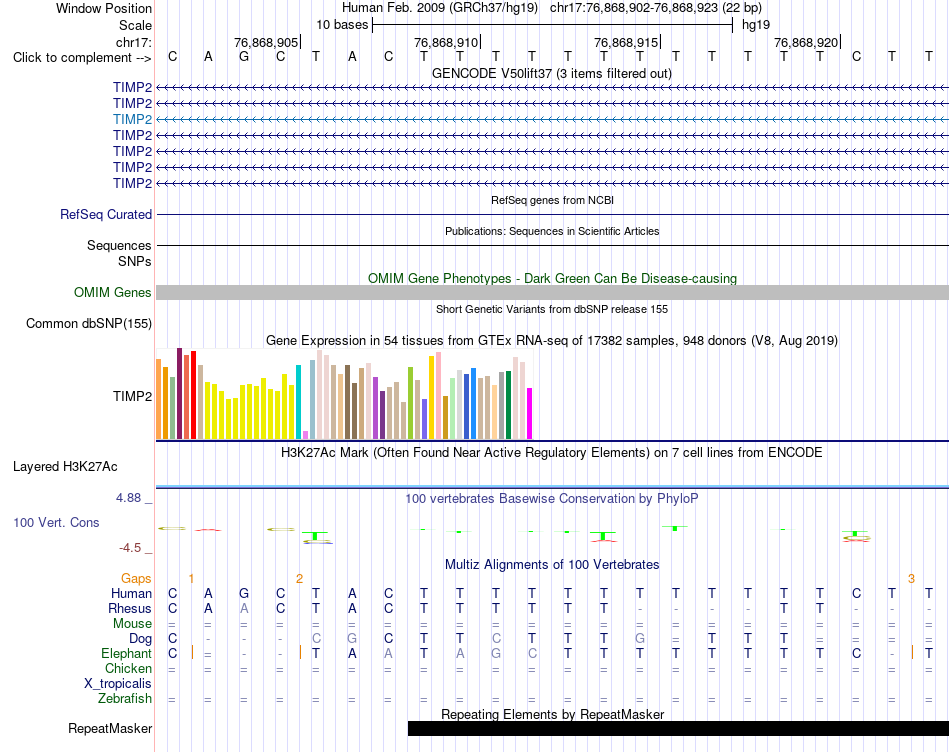Image resolution: width=950 pixels, height=752 pixels.
Task: Click the Multiz Alignments of 100 Vertebrates title
Action: [552, 565]
